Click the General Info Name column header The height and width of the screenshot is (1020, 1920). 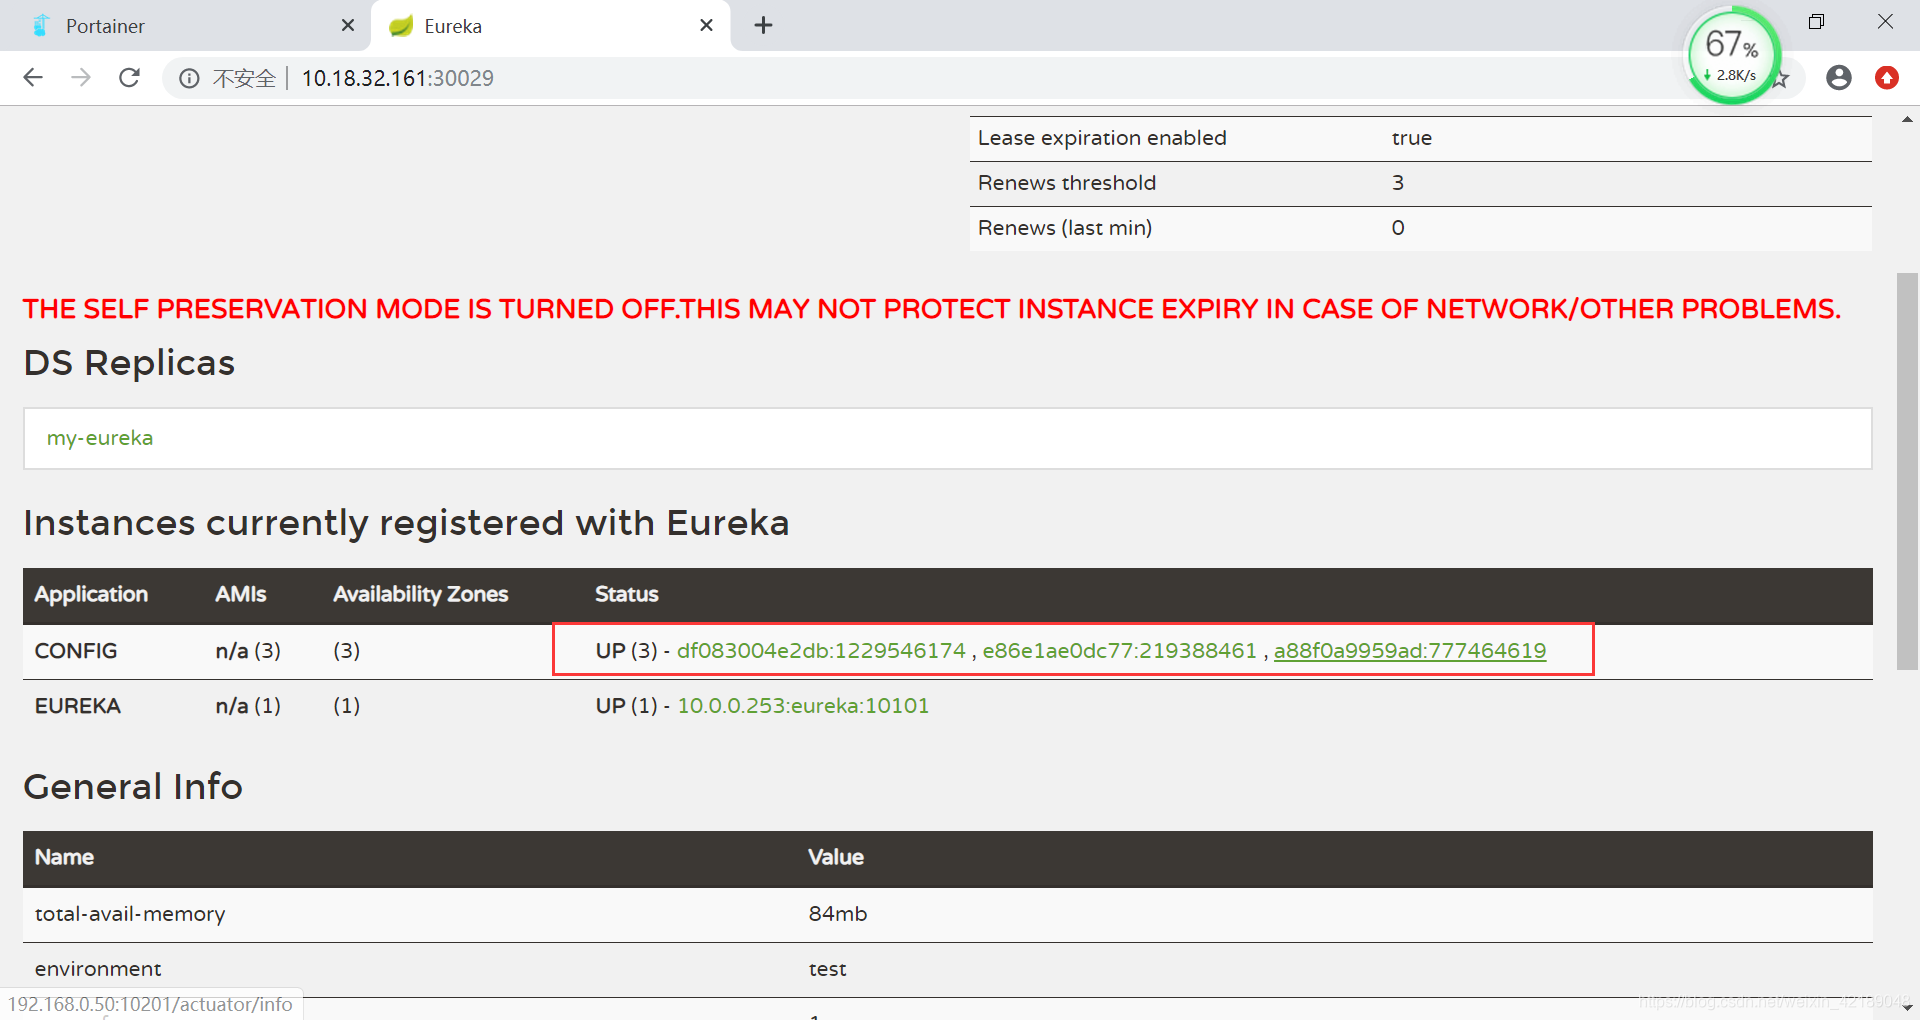(x=64, y=857)
